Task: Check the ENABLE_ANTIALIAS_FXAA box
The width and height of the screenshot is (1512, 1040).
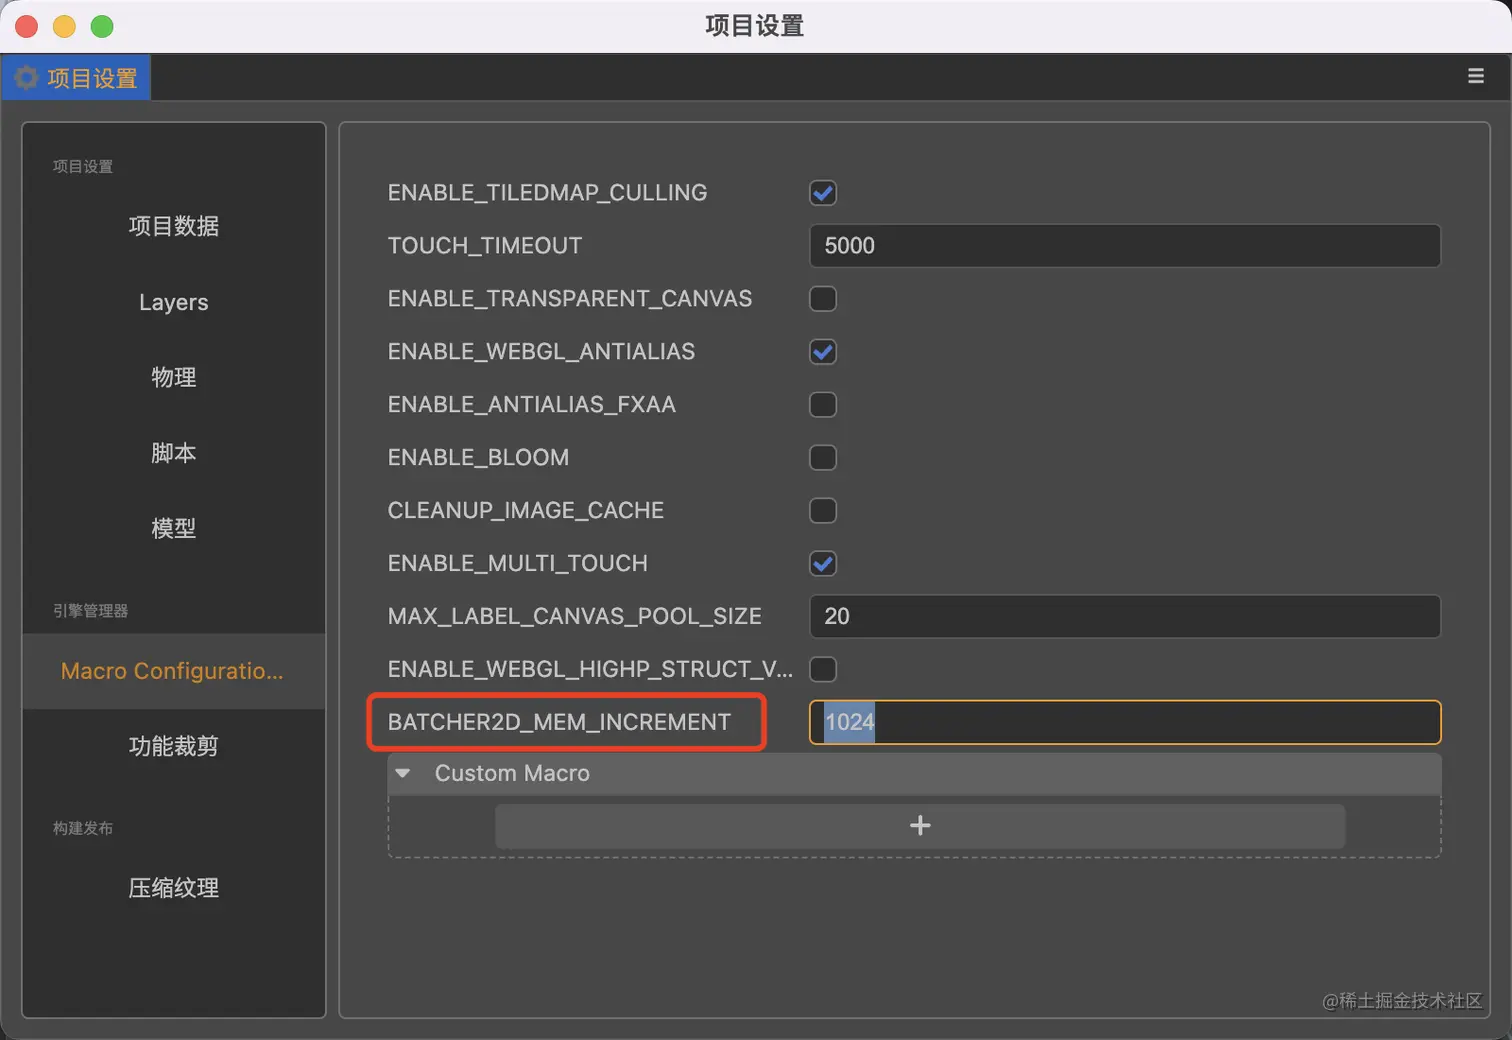Action: (x=823, y=405)
